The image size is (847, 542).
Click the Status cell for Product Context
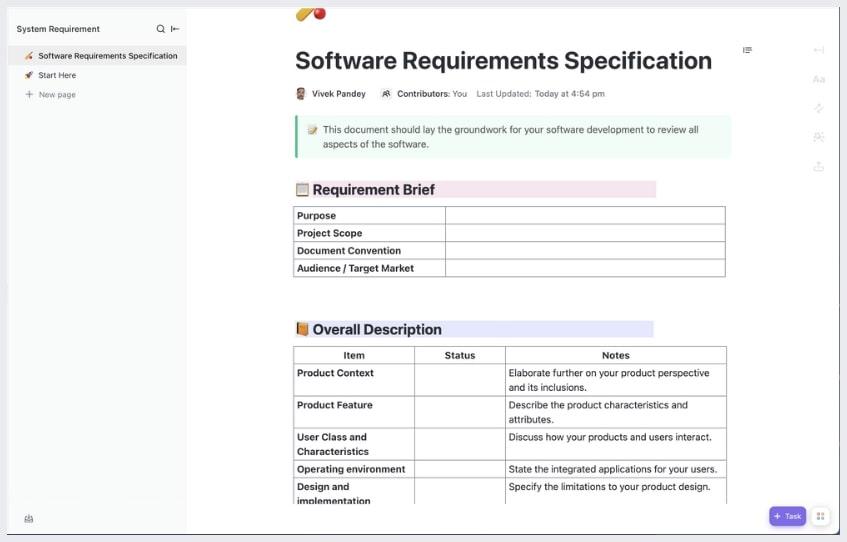(459, 379)
